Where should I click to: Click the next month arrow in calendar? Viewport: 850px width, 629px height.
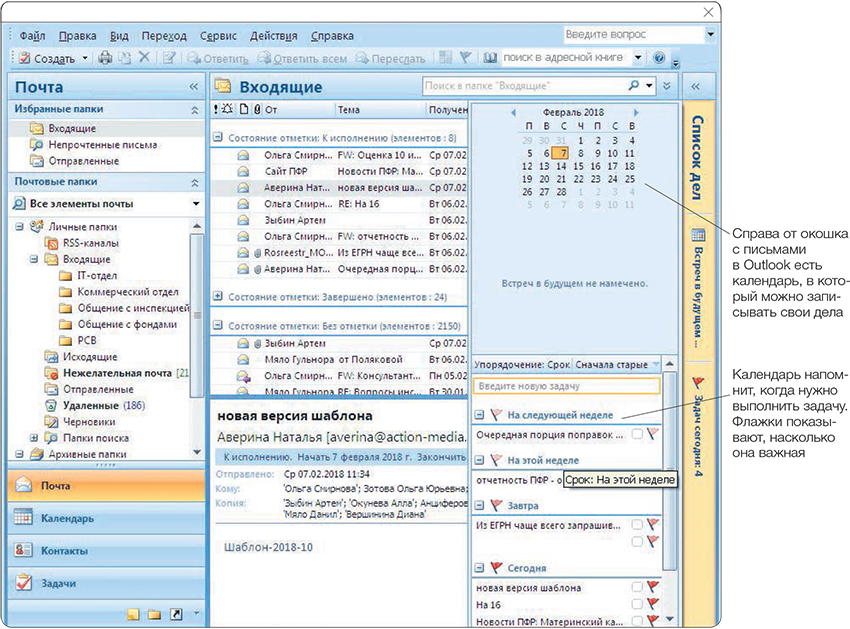[635, 112]
